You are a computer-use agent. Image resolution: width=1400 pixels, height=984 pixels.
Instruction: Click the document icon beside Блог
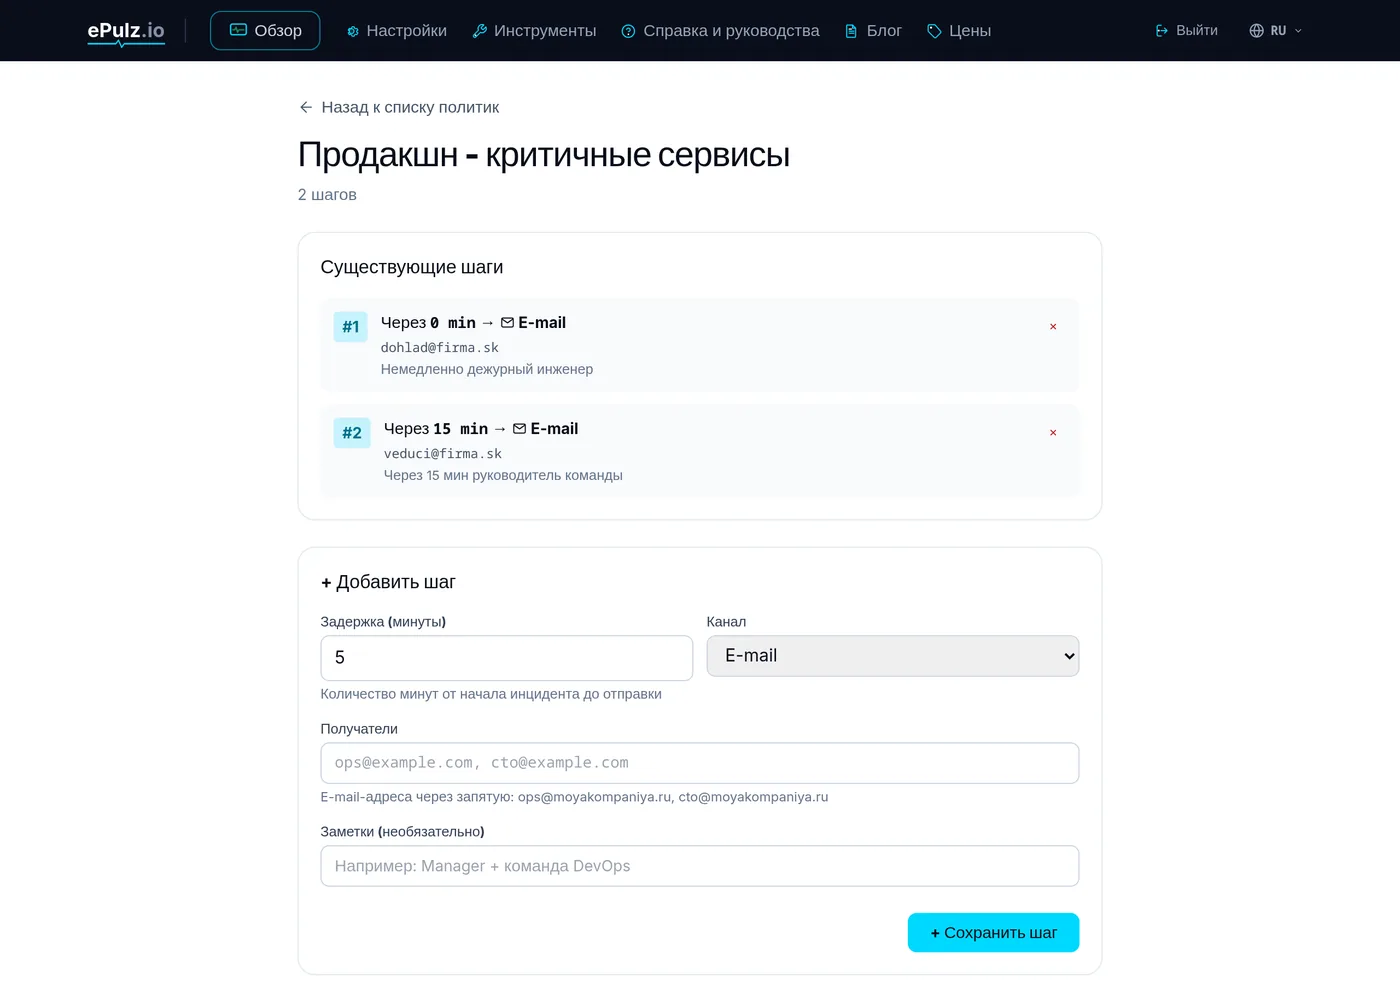(x=851, y=31)
